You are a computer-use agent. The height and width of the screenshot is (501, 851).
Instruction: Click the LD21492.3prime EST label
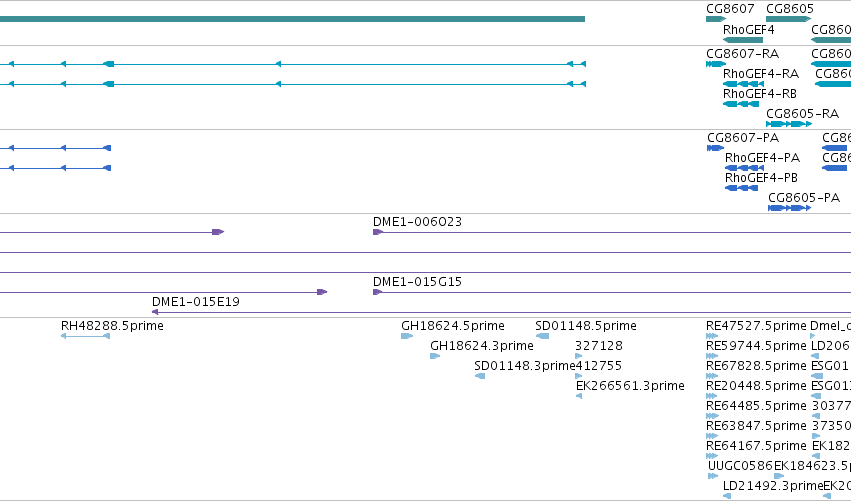pos(773,486)
